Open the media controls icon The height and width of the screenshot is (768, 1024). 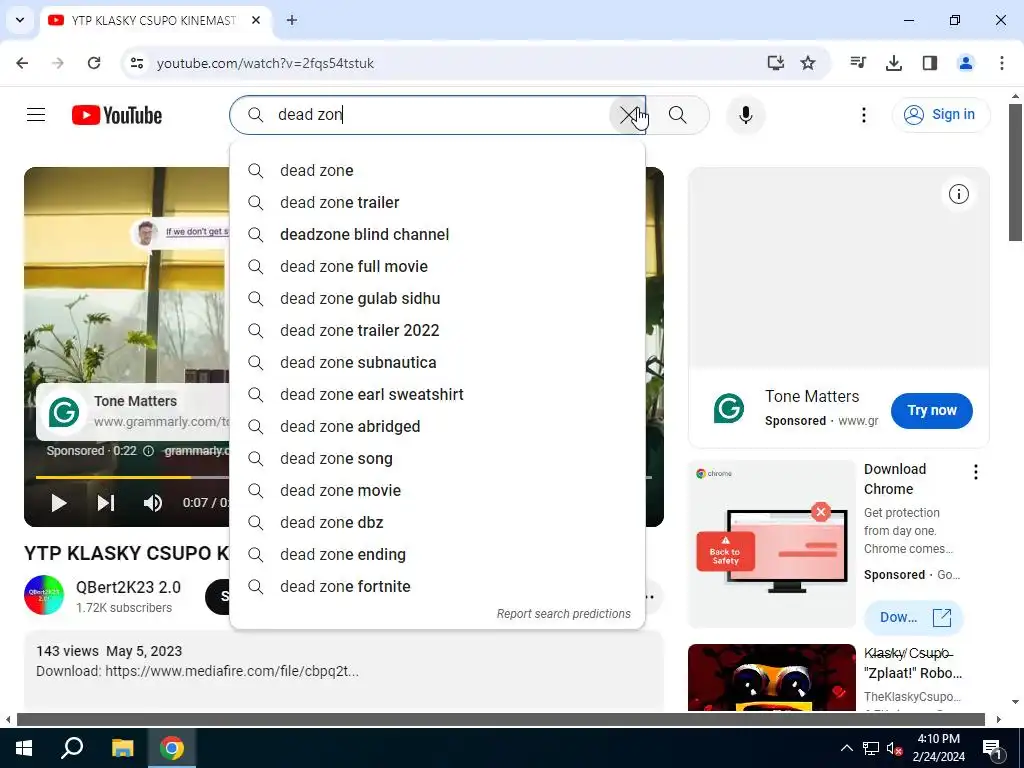tap(858, 63)
